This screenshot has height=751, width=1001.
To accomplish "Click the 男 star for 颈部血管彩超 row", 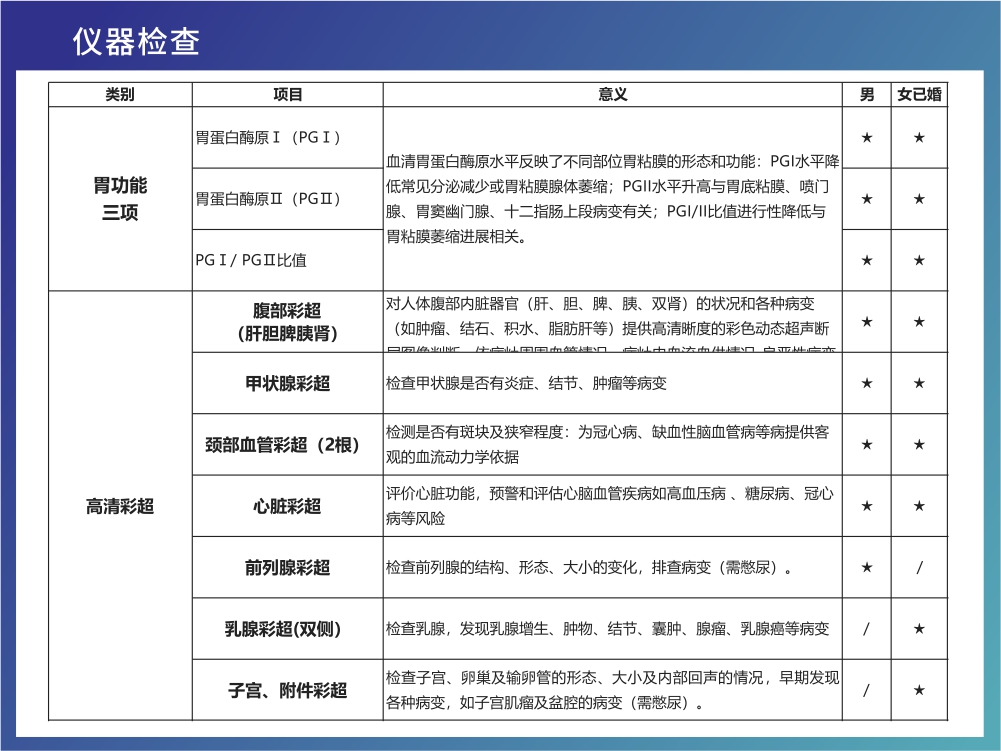I will (866, 444).
